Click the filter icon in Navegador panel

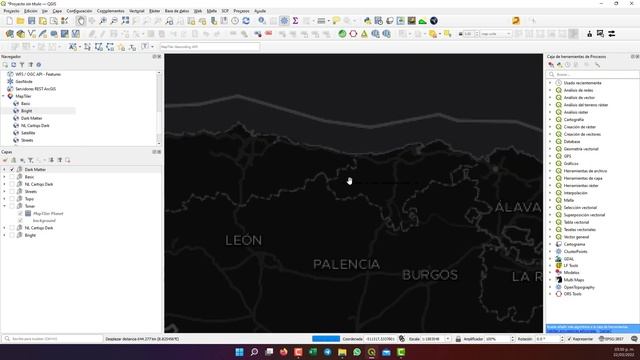(x=22, y=65)
